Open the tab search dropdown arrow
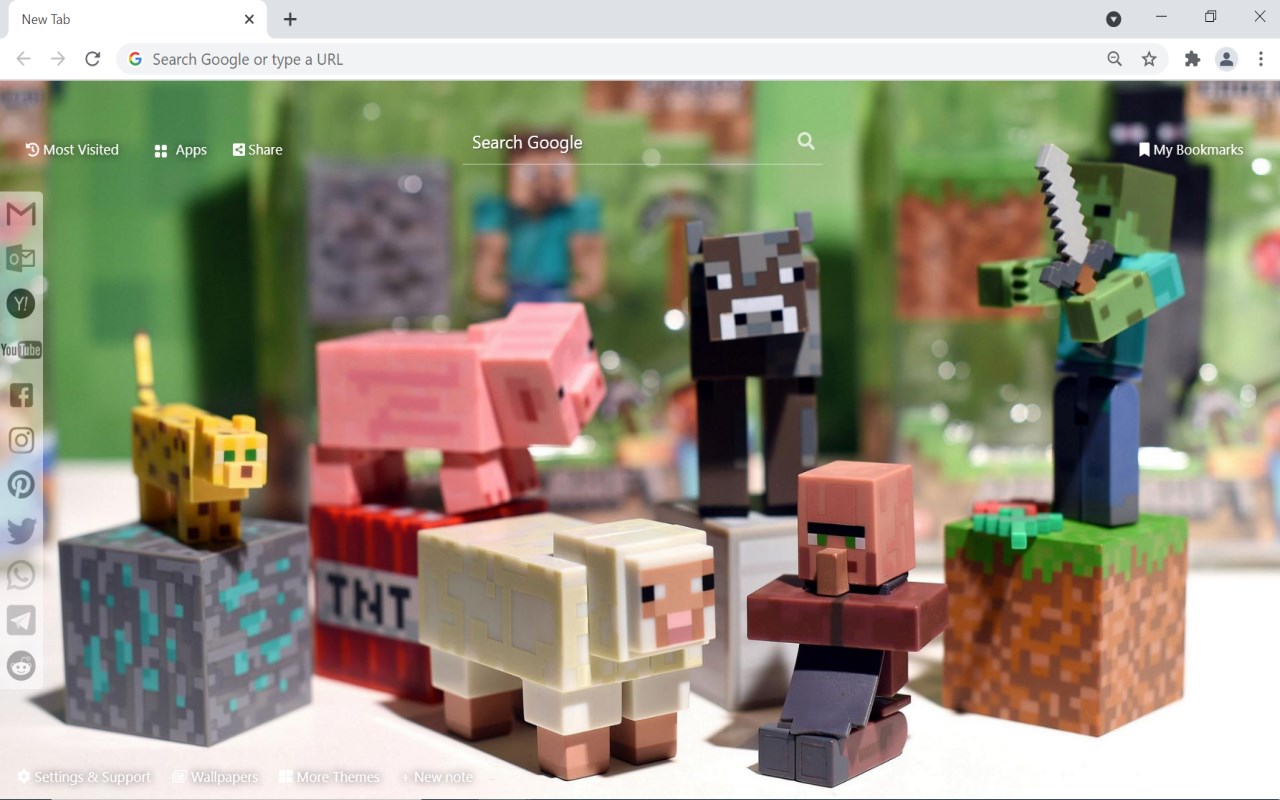Screen dimensions: 1280x800 (1113, 19)
